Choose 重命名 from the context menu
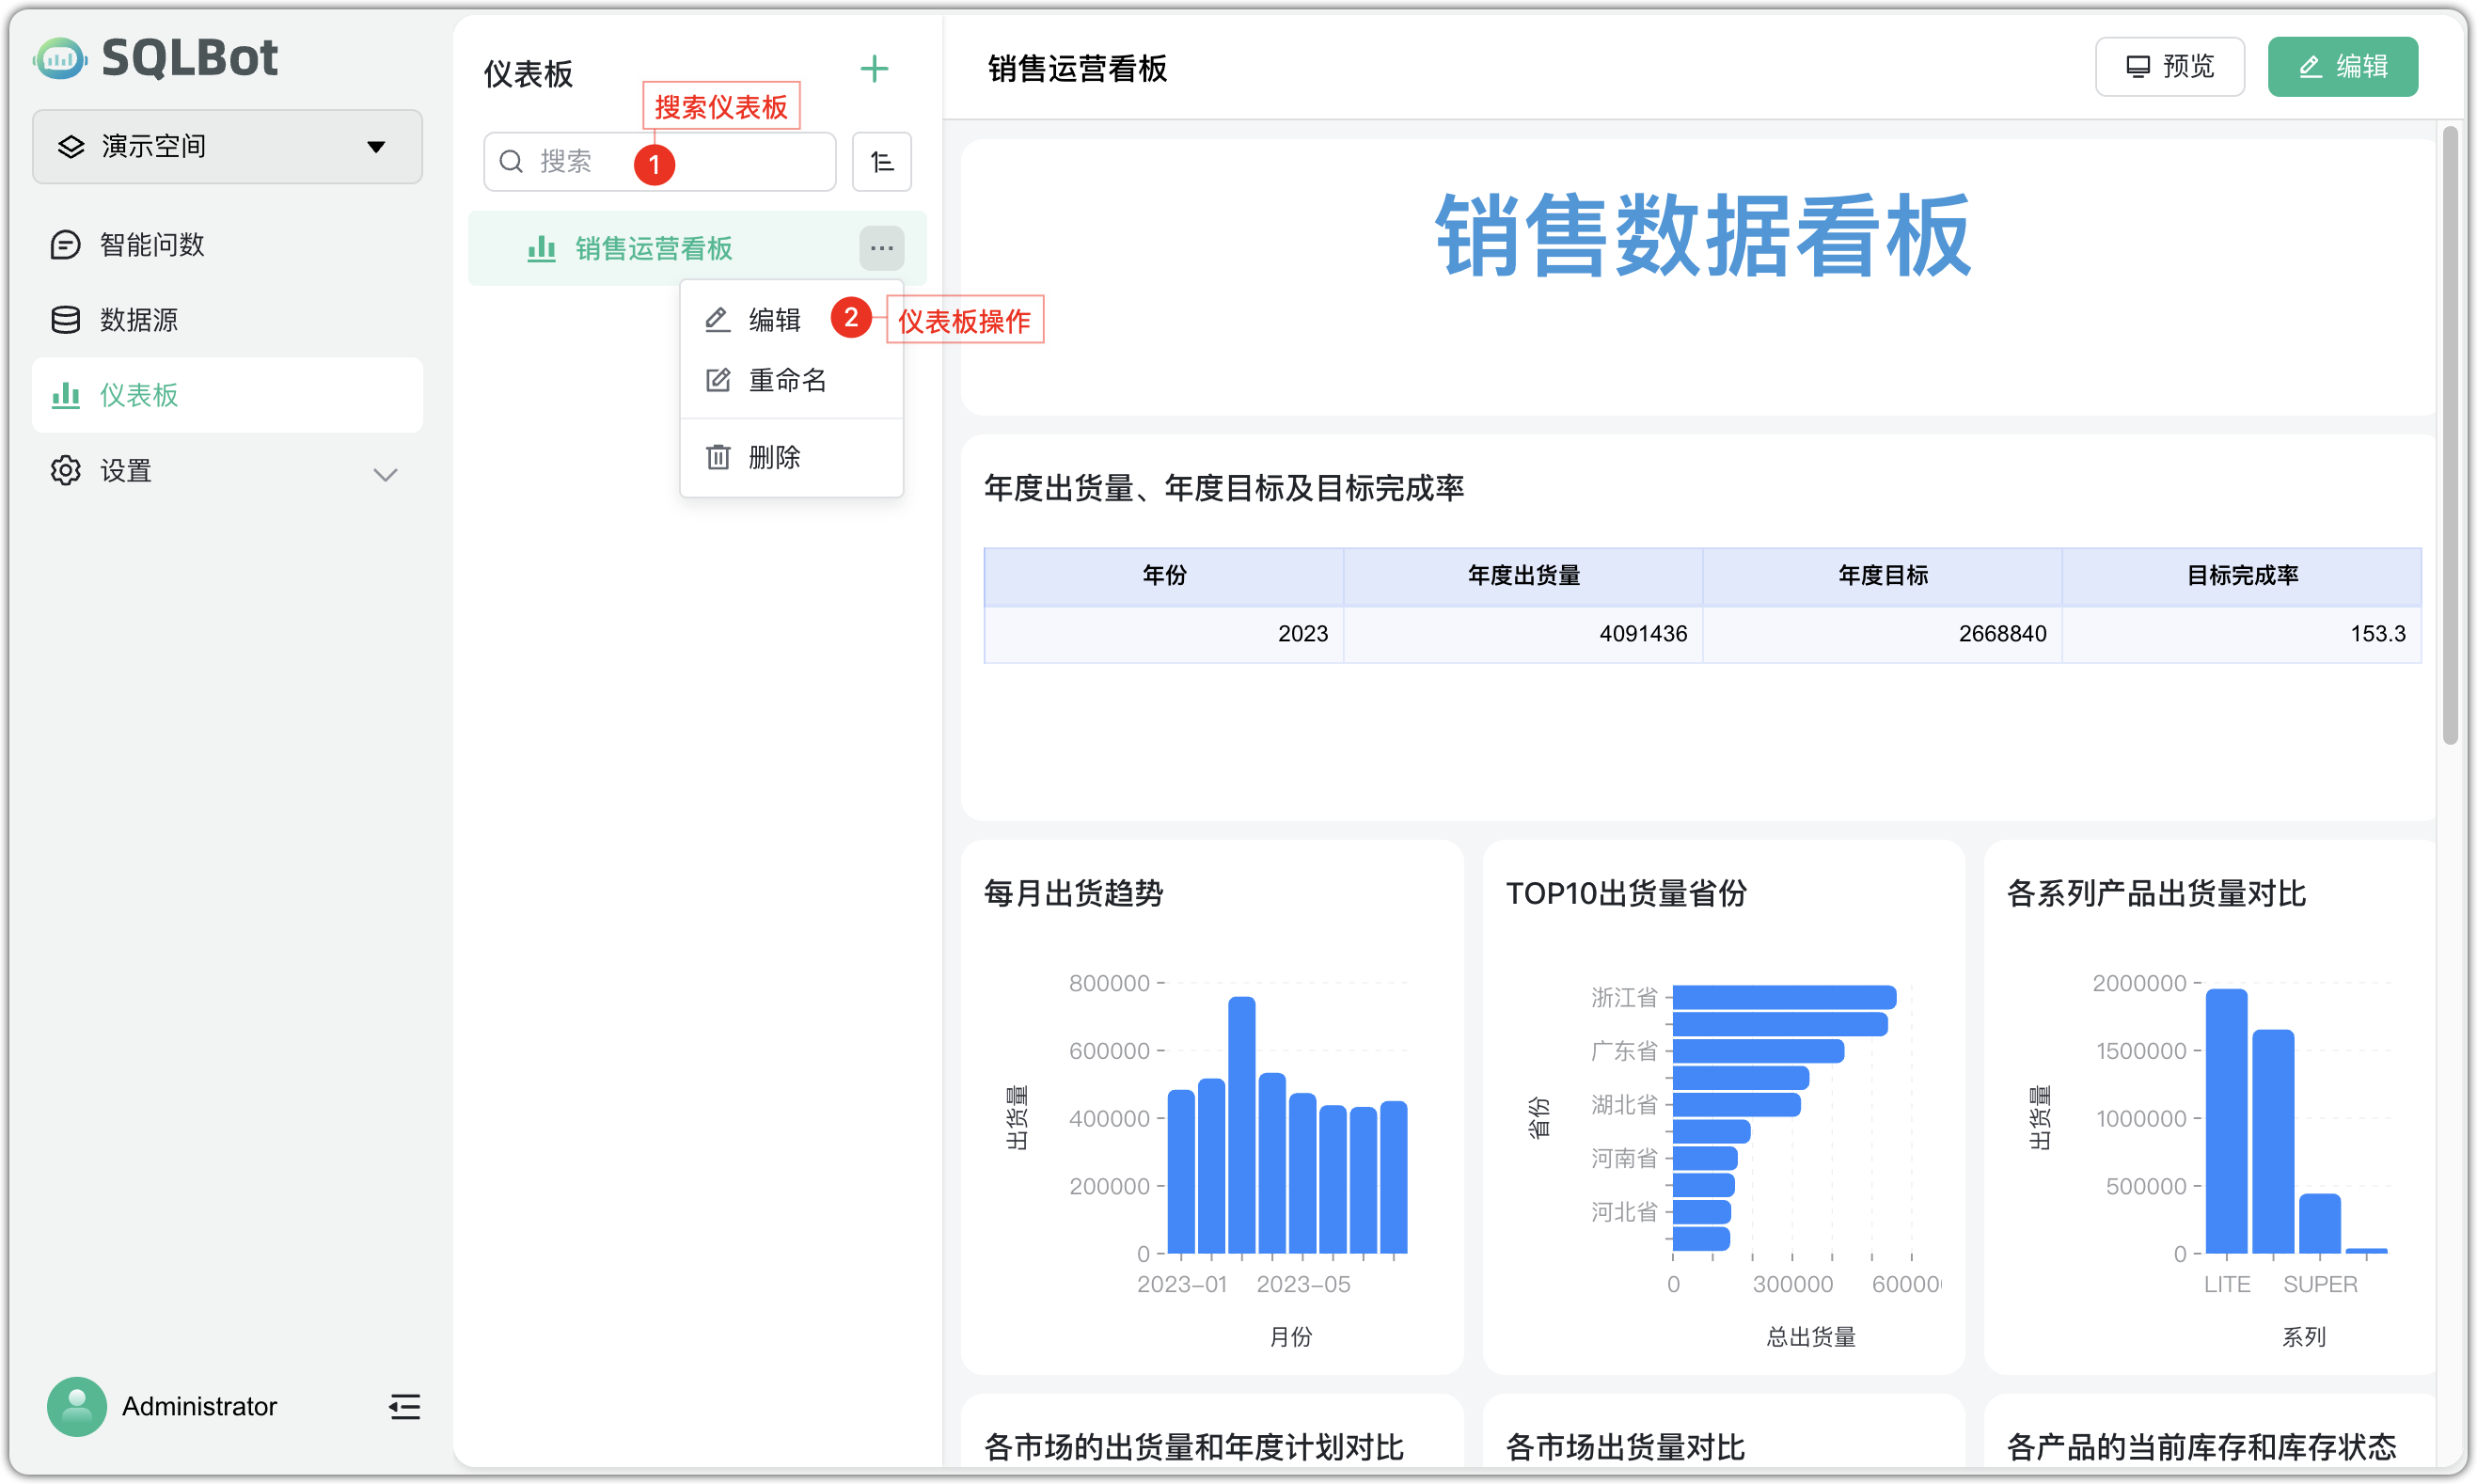The image size is (2477, 1484). tap(786, 380)
